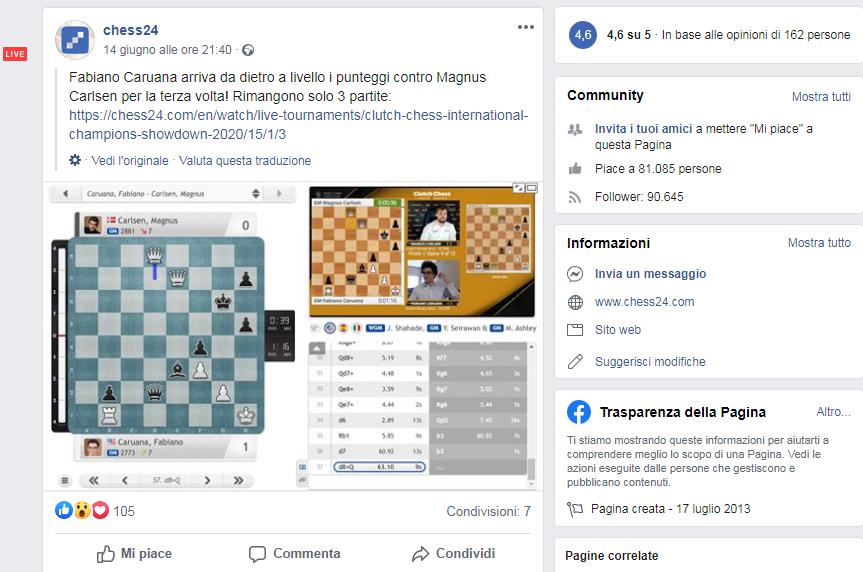
Task: Click the Sito web link
Action: click(618, 330)
